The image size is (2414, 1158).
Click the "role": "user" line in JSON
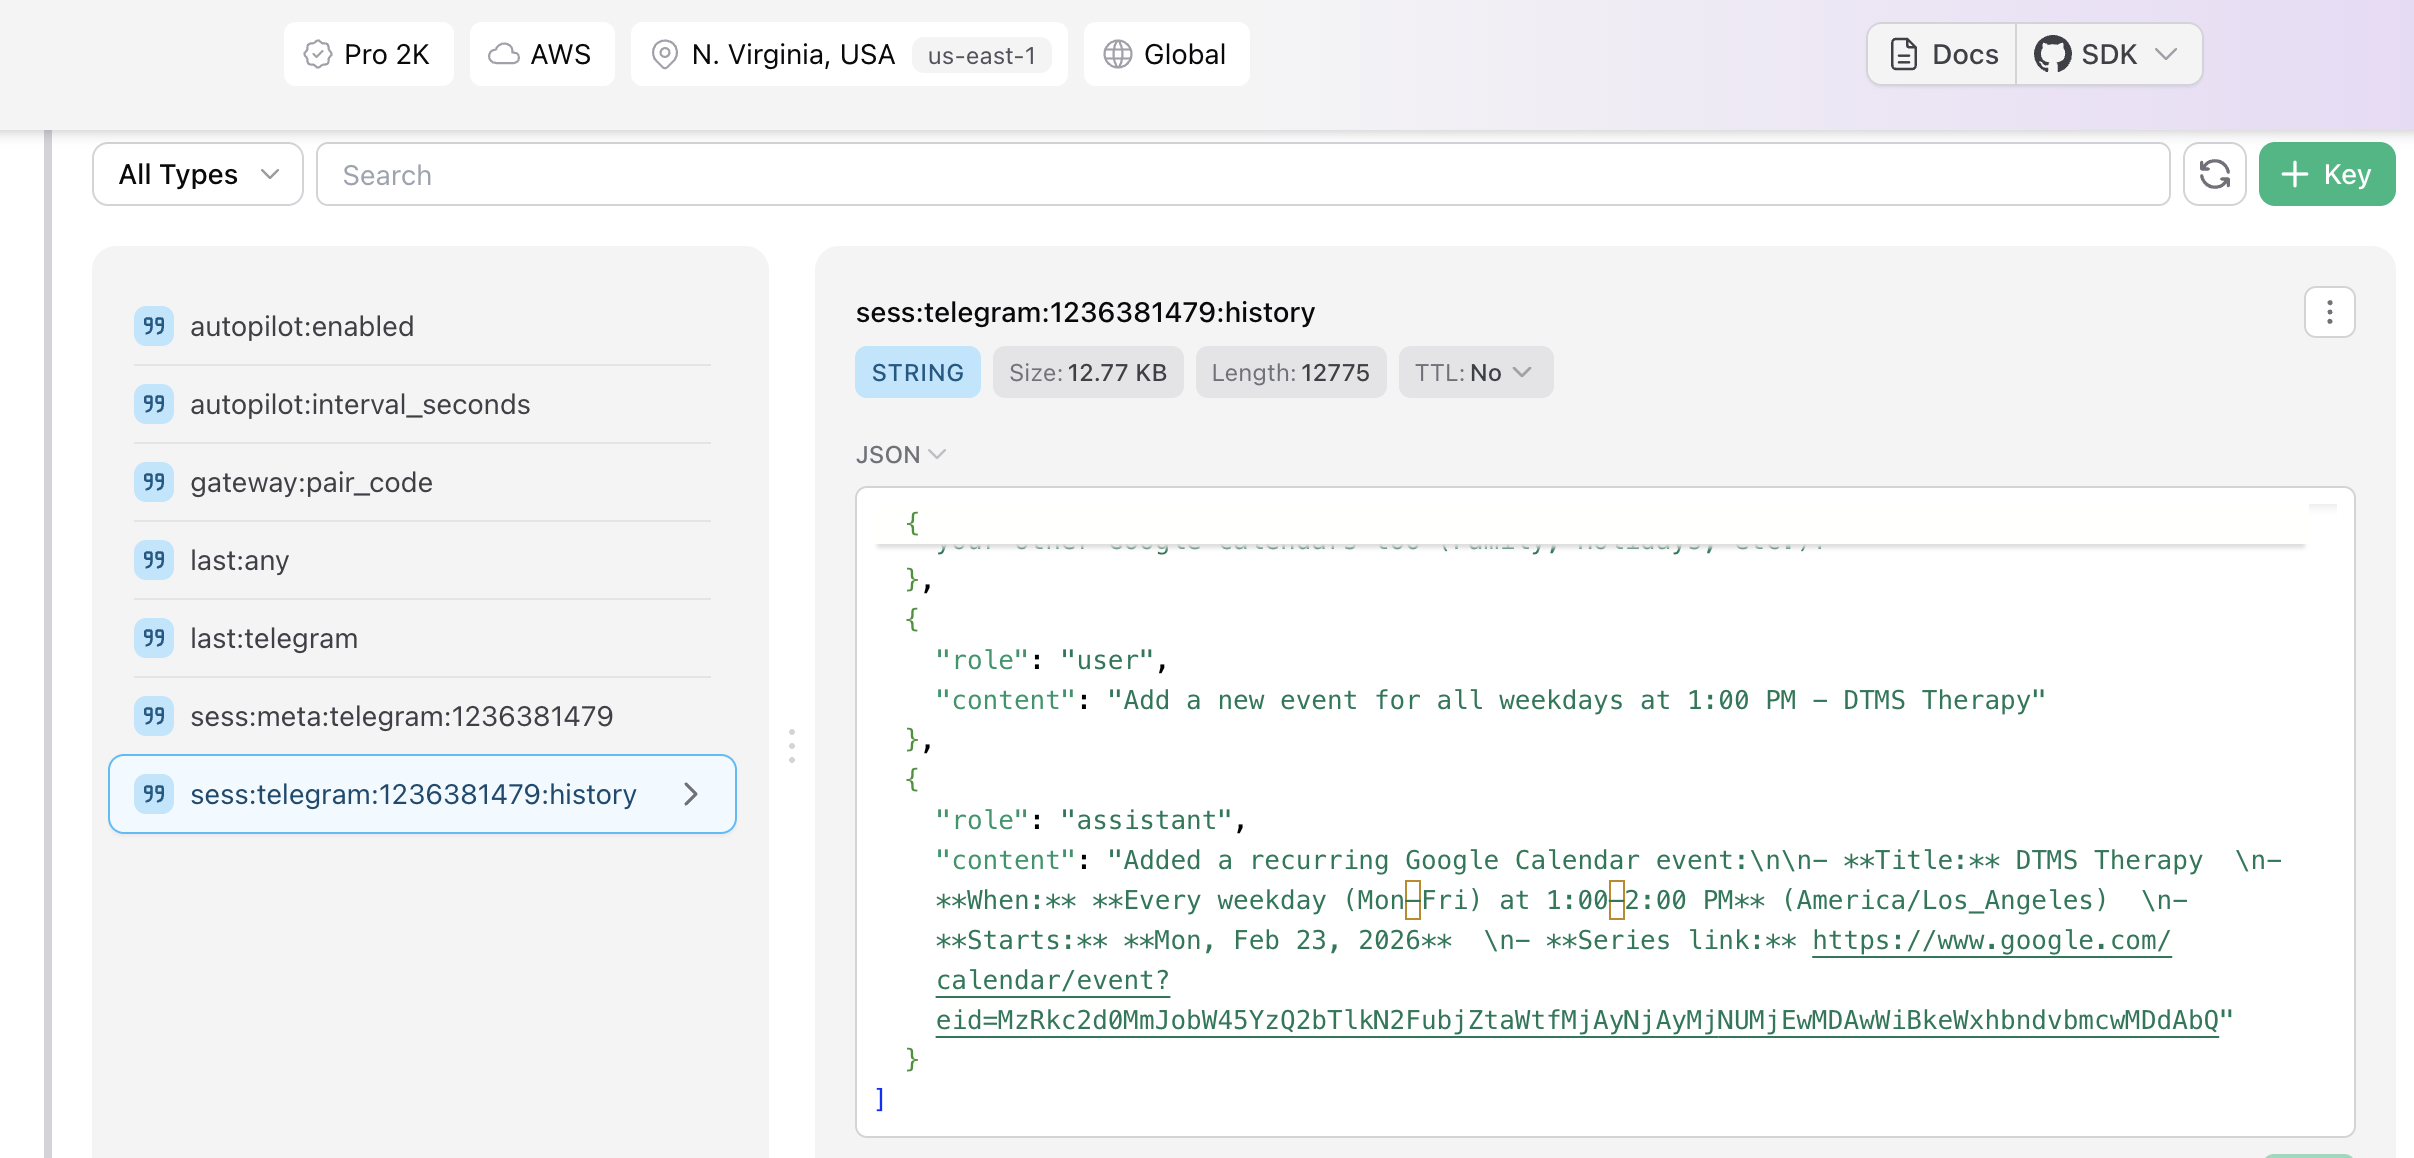(x=1051, y=660)
